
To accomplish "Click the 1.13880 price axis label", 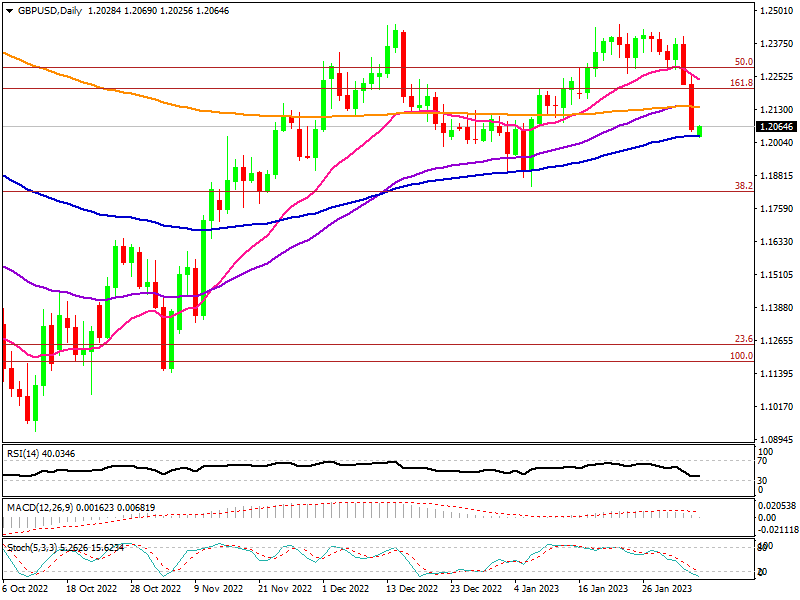I will [x=776, y=308].
